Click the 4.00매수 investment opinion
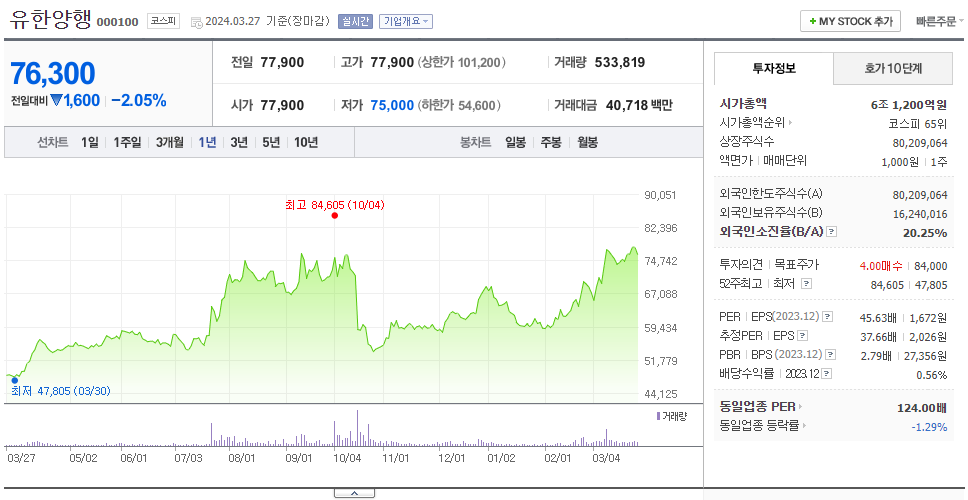The height and width of the screenshot is (500, 968). 881,266
